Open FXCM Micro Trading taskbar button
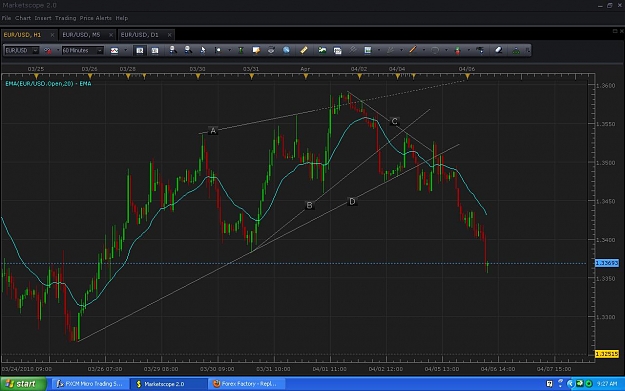The image size is (625, 391). click(x=90, y=384)
